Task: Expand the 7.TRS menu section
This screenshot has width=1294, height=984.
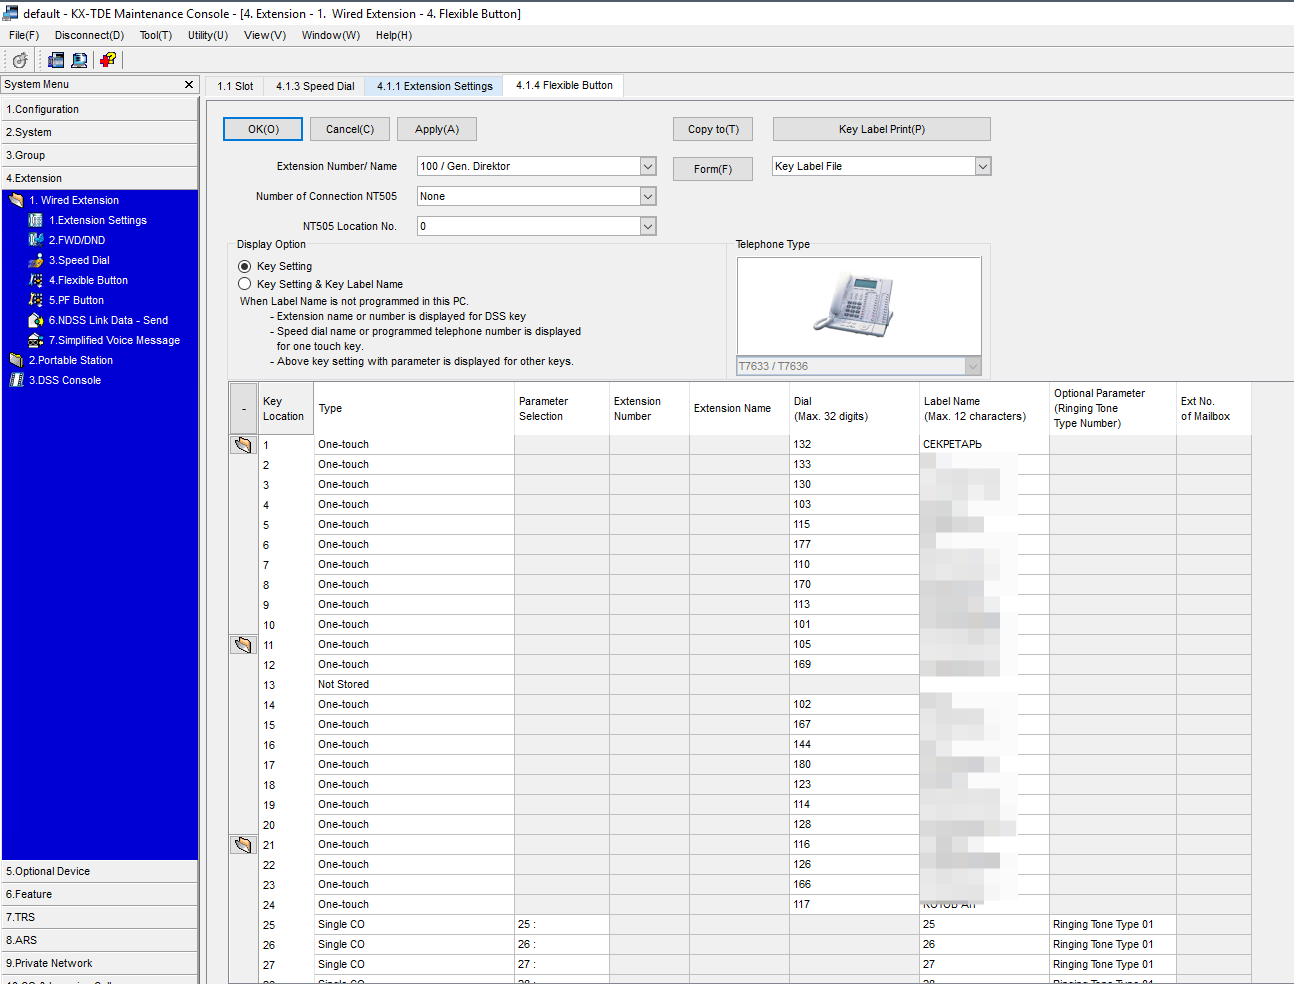Action: 99,917
